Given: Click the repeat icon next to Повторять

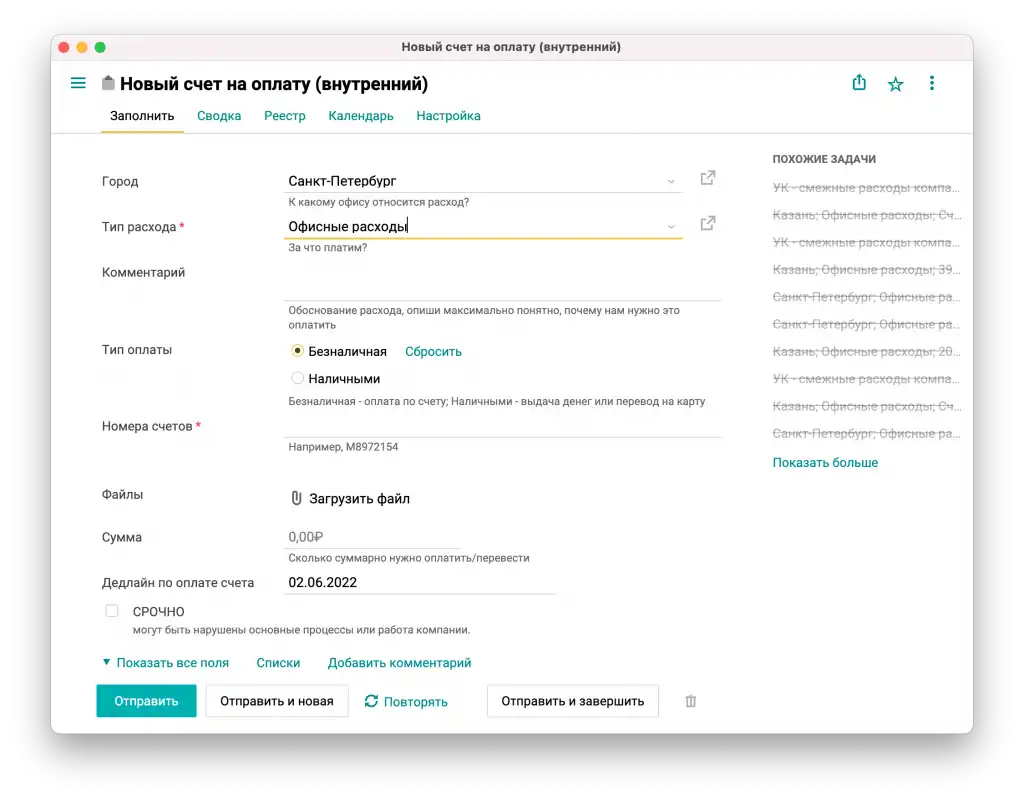Looking at the screenshot, I should (x=371, y=701).
